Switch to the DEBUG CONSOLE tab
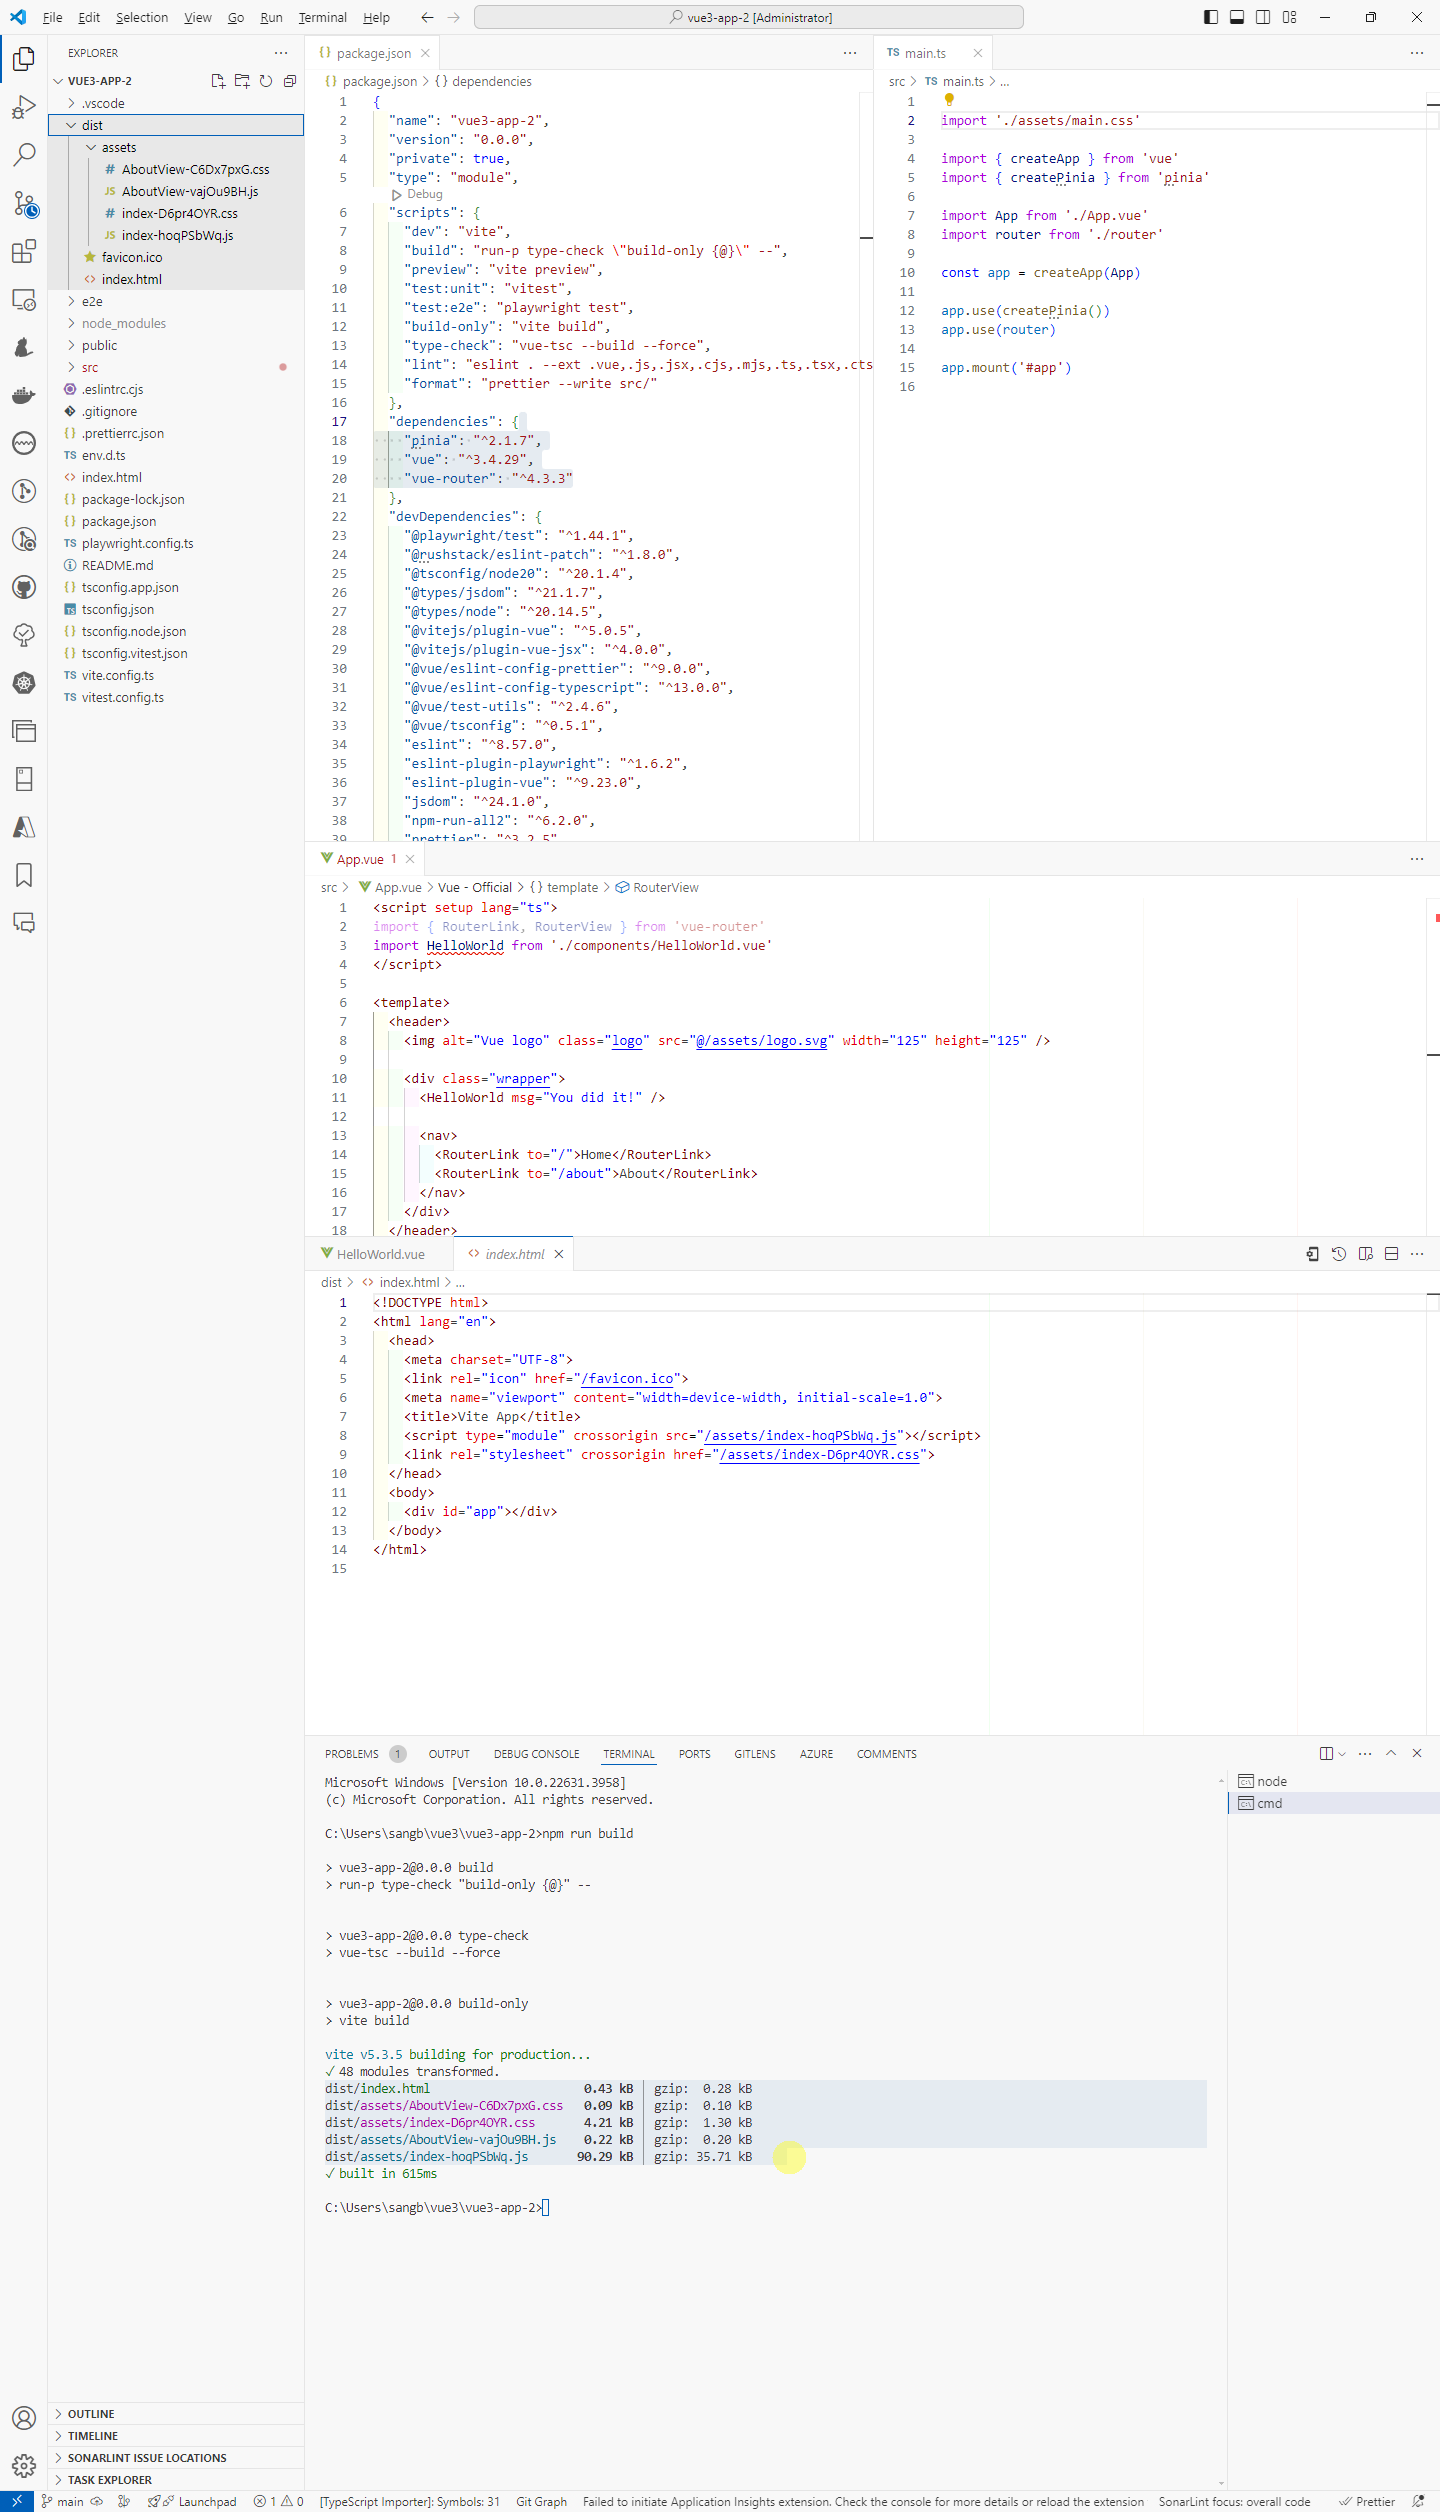 coord(536,1754)
